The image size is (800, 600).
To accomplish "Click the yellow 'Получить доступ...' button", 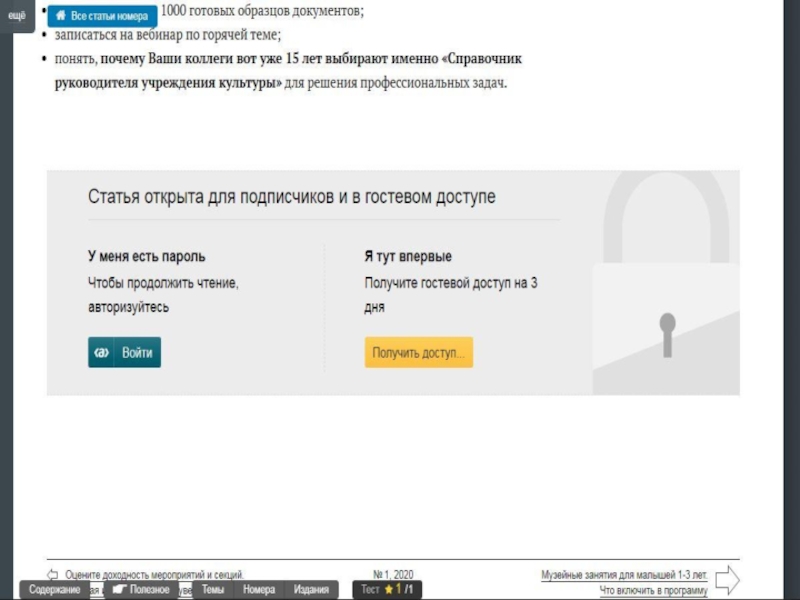I will [418, 352].
